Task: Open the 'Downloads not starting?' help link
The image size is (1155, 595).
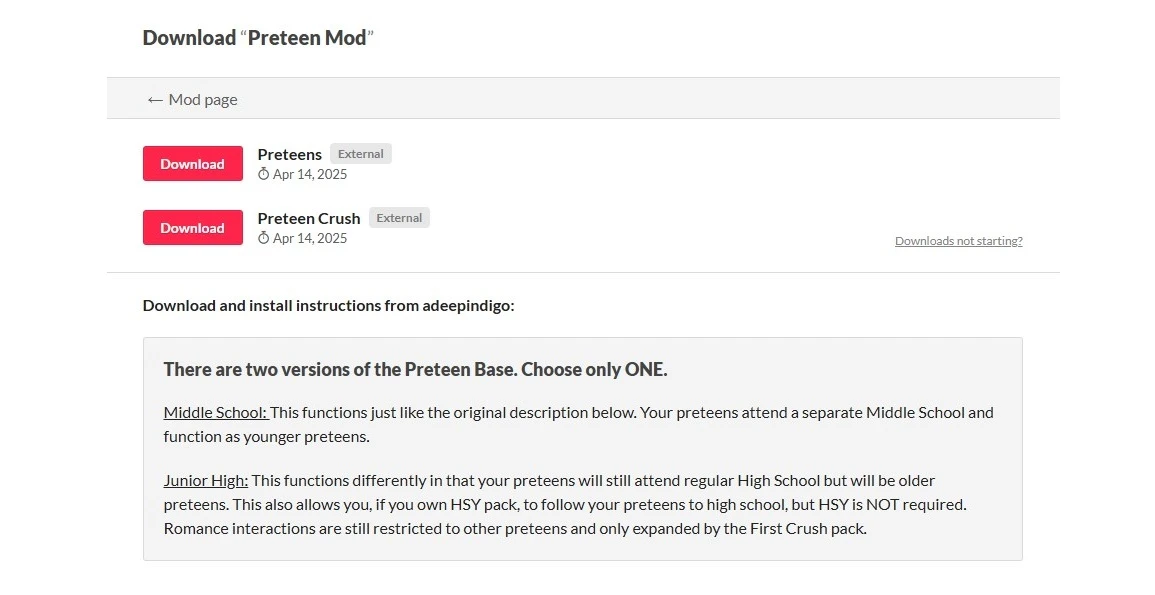Action: [958, 241]
